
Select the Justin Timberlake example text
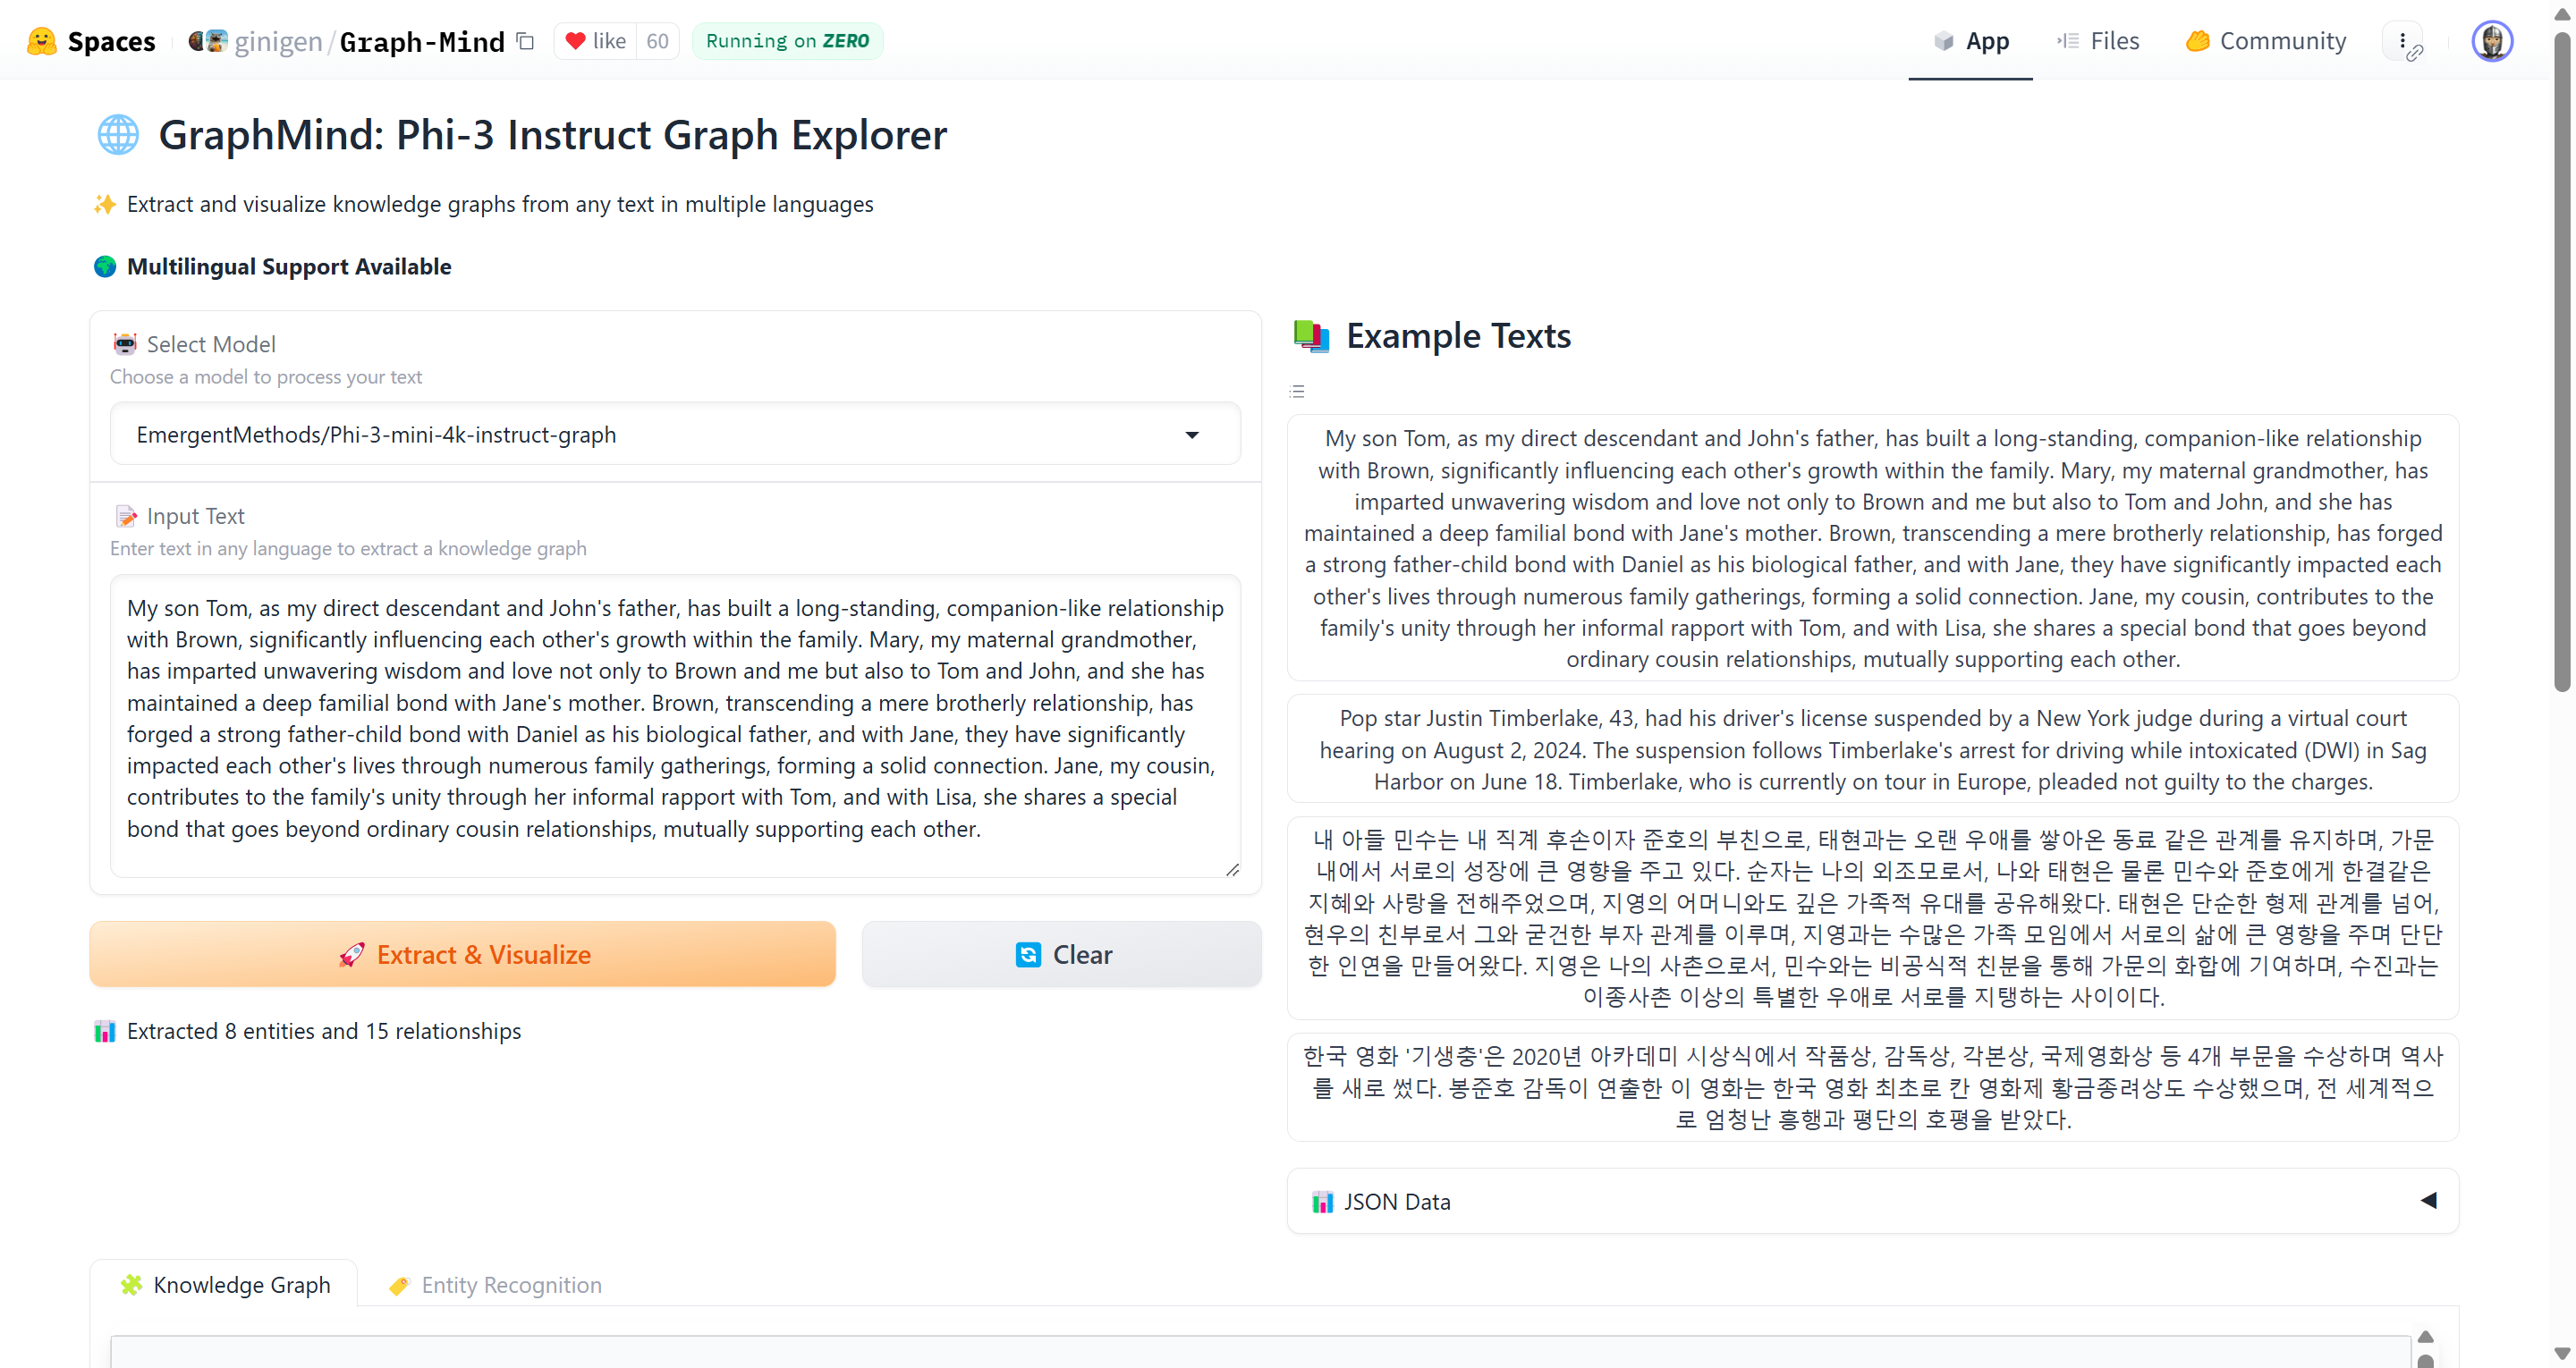1872,749
